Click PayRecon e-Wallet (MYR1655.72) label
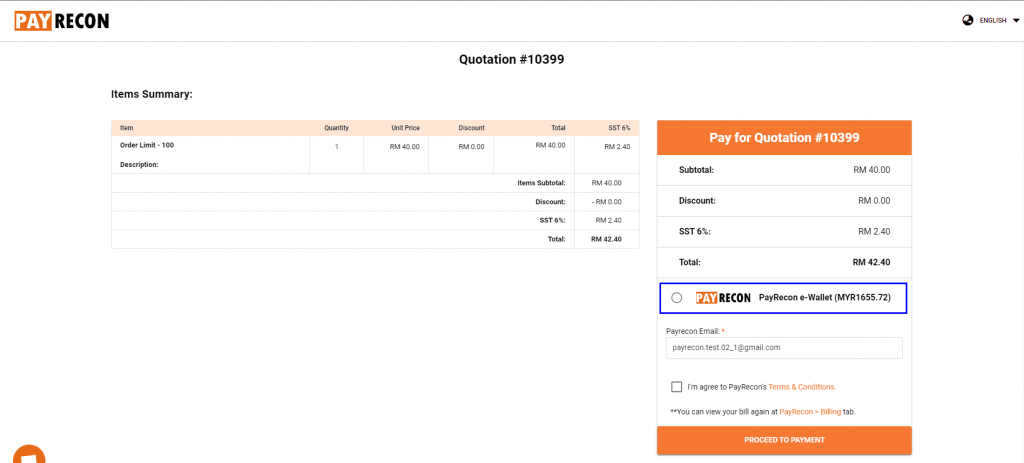This screenshot has width=1024, height=463. click(824, 298)
